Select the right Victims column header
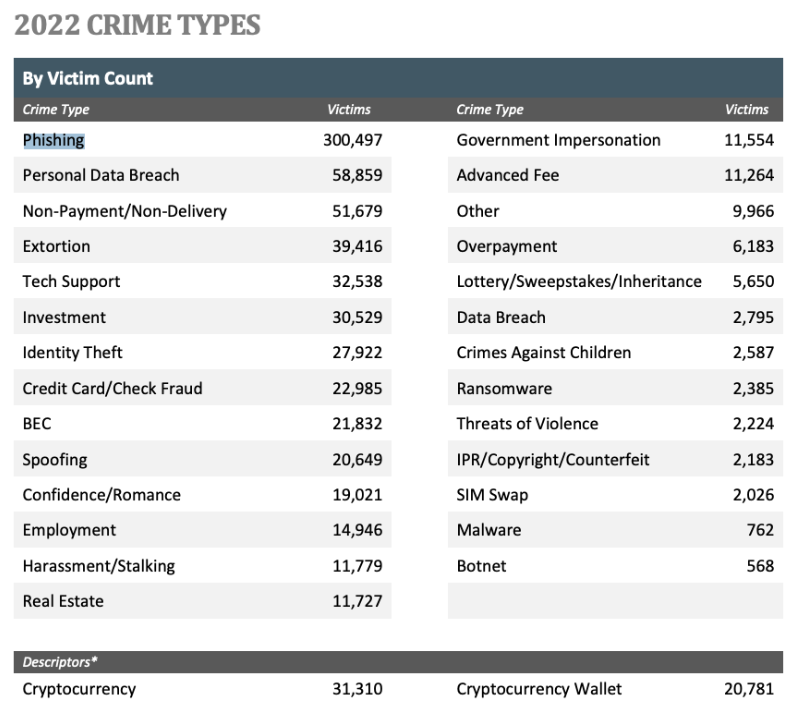The image size is (803, 712). pyautogui.click(x=747, y=110)
